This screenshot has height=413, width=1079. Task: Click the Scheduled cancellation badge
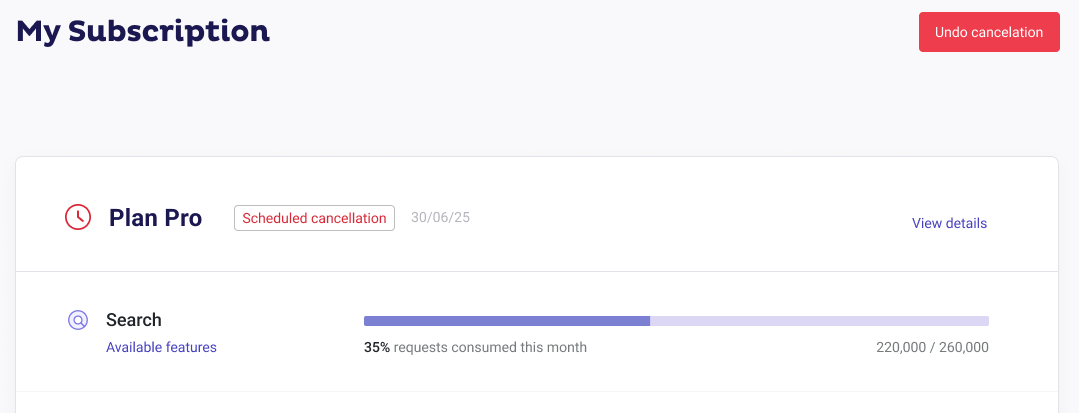point(314,218)
